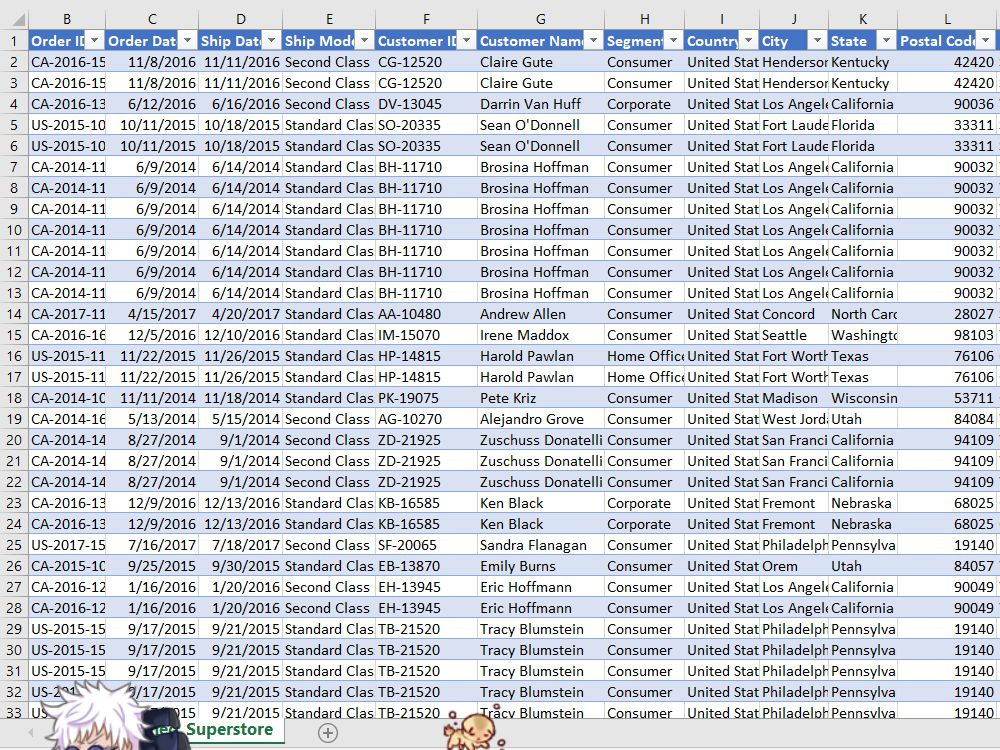The width and height of the screenshot is (1000, 750).
Task: Click order date cell 9/25/2015
Action: [152, 566]
